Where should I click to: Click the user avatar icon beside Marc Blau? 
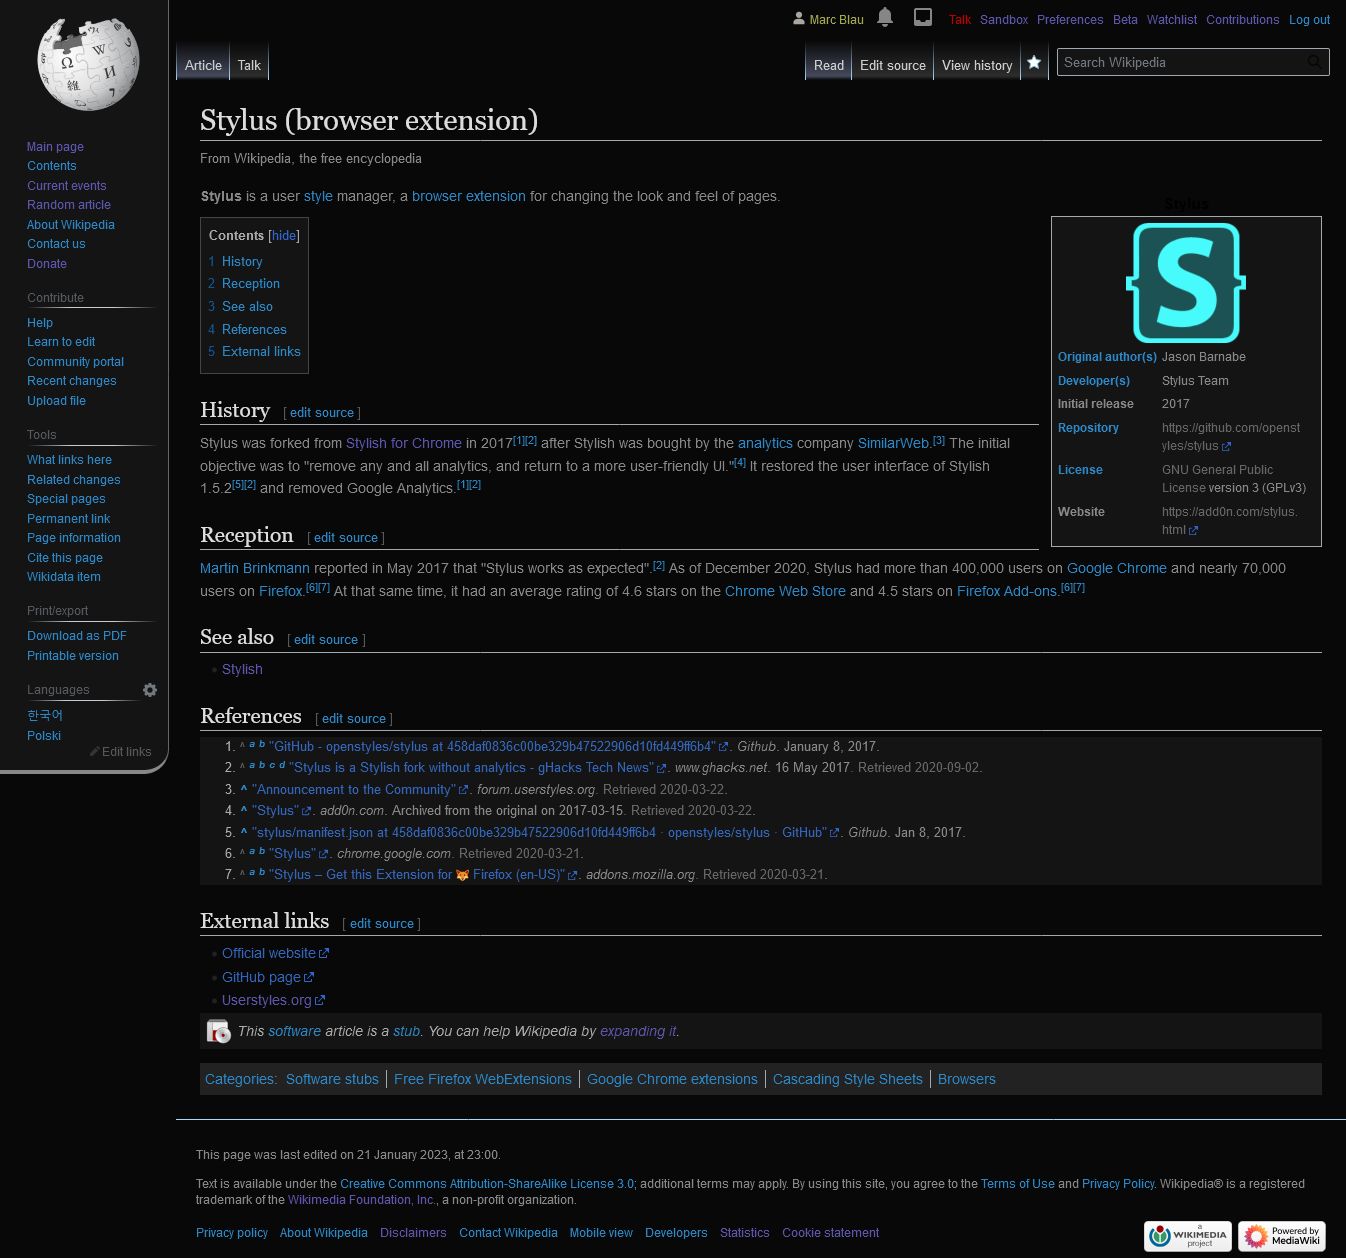point(799,19)
